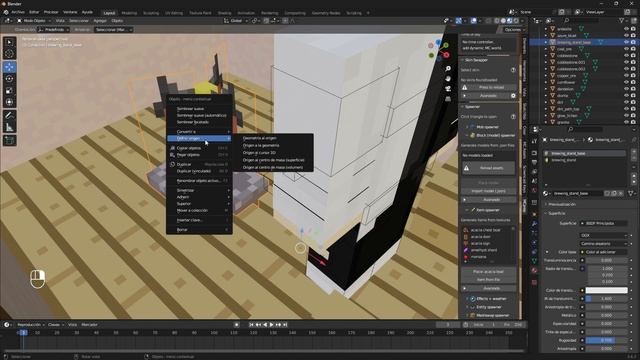640x360 pixels.
Task: Disable render camera for granite
Action: pos(633,122)
